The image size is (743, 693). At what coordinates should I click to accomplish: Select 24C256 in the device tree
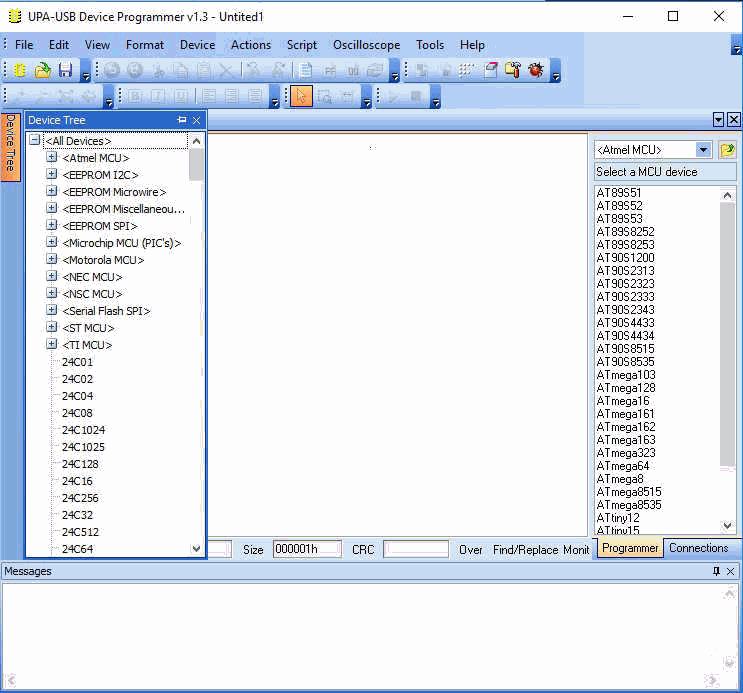click(80, 498)
